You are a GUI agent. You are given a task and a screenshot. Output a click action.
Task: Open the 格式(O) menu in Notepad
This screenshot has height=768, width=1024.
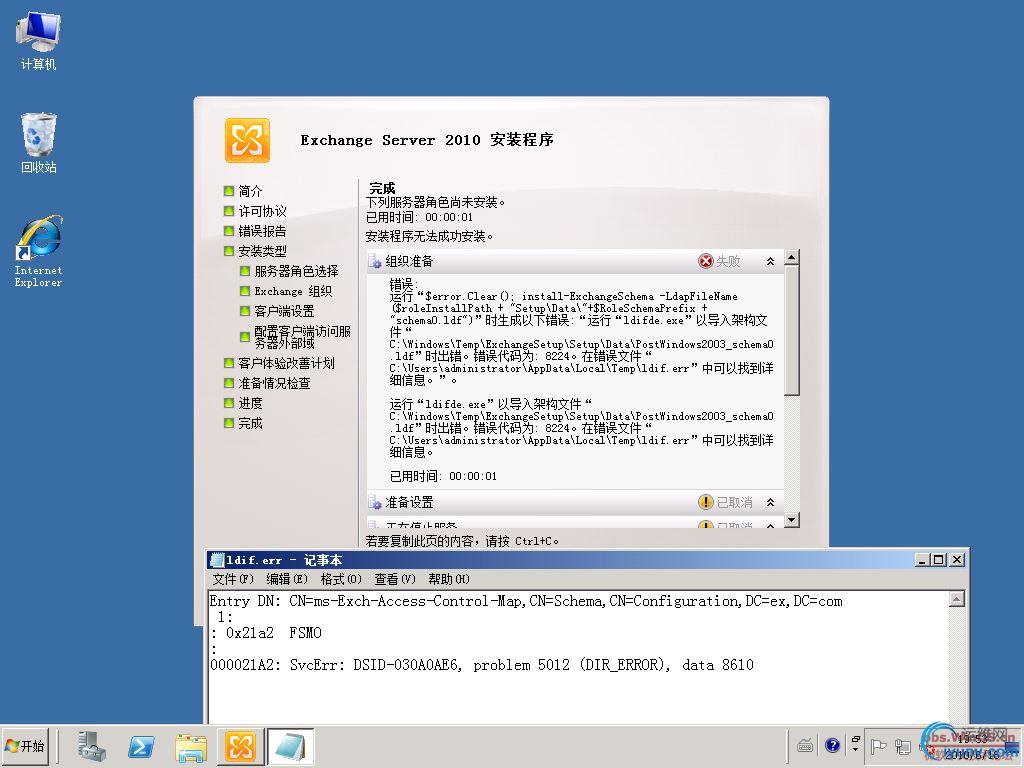[x=341, y=579]
